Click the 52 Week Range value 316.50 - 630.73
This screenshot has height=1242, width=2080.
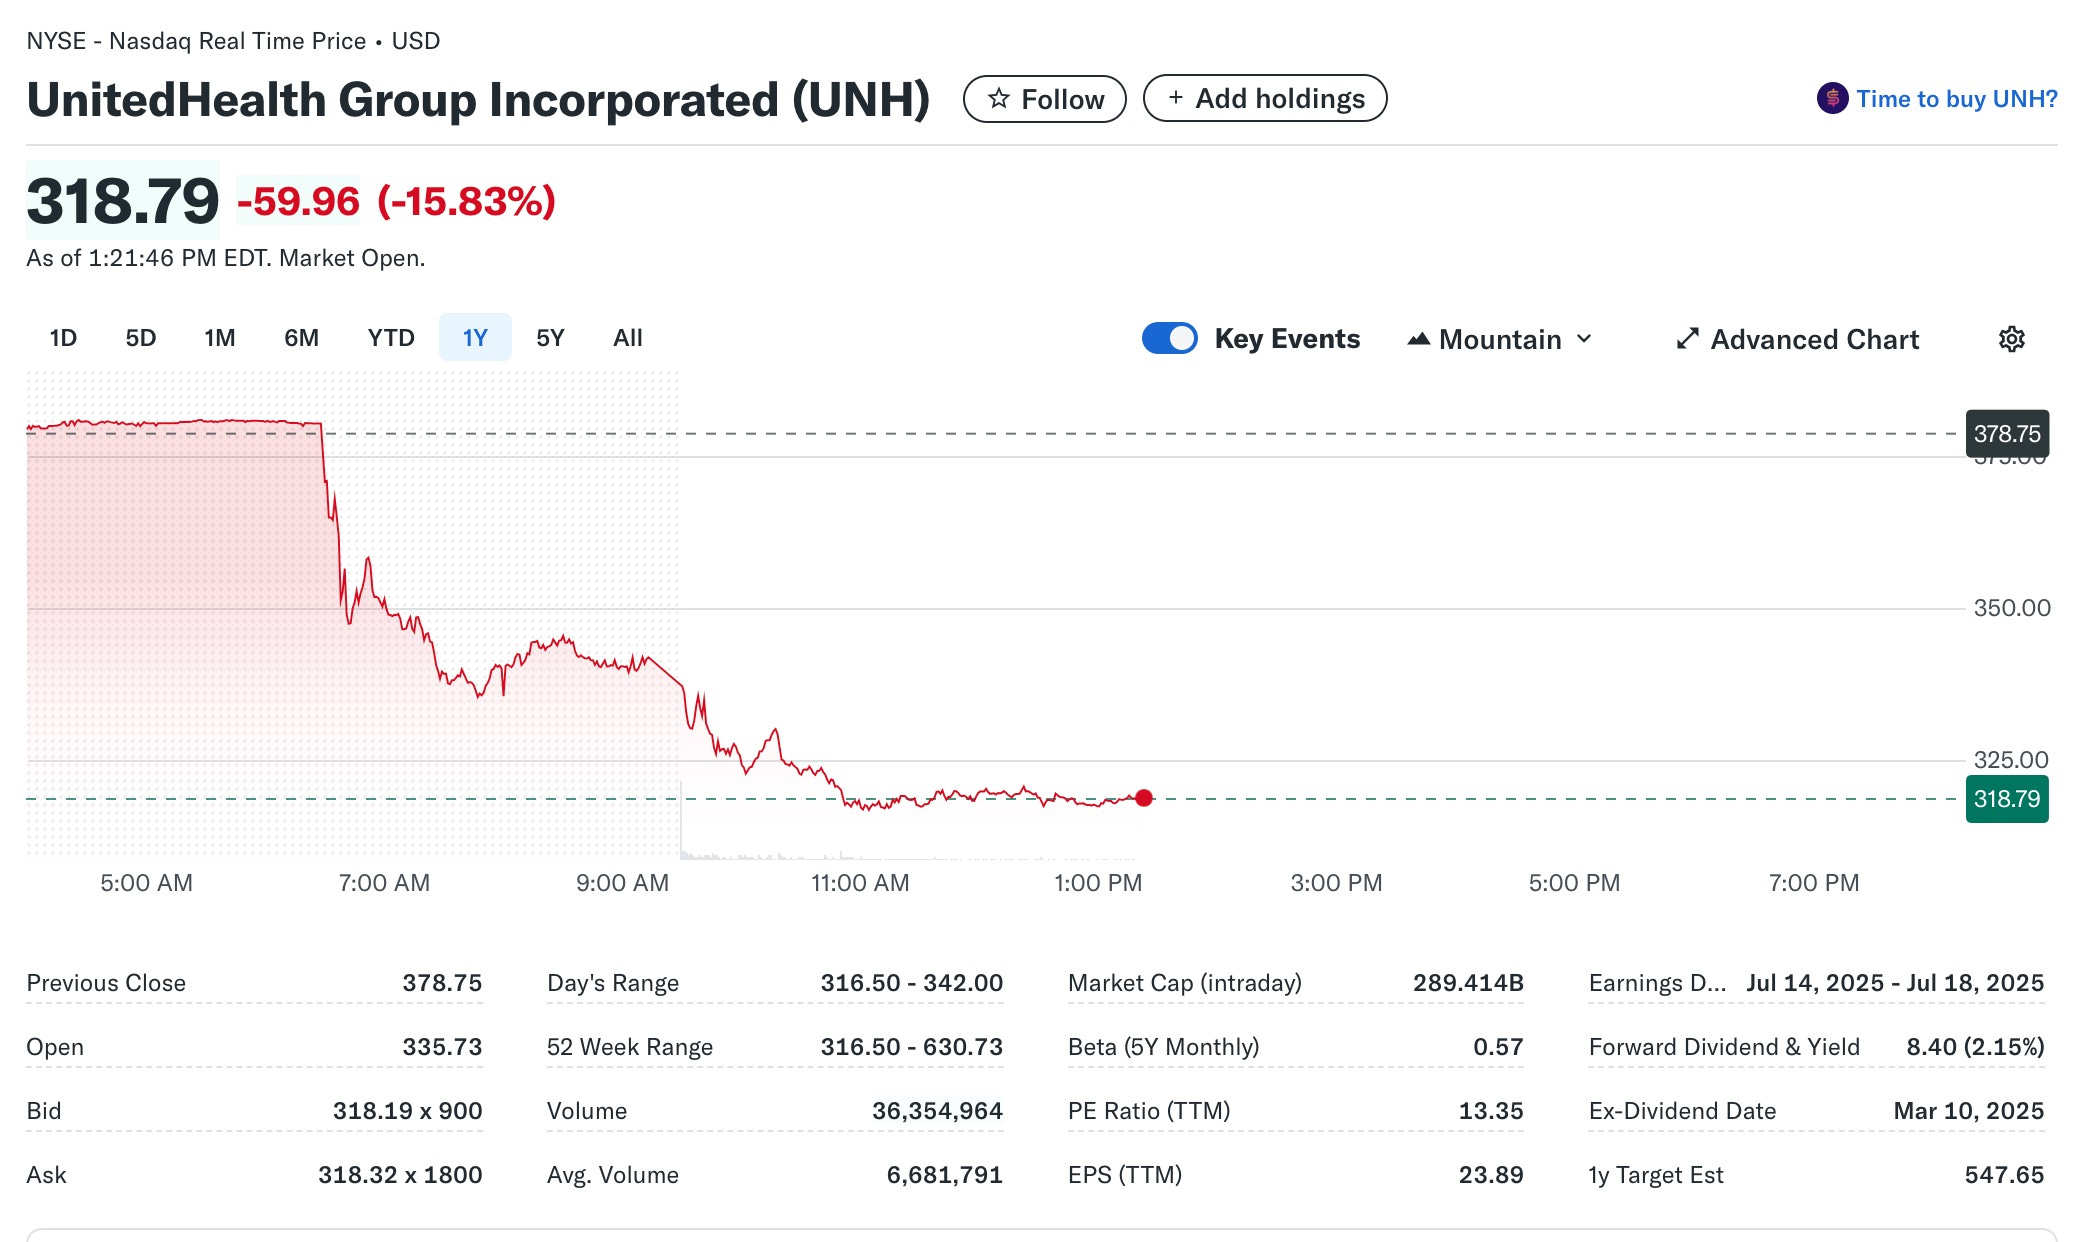[x=912, y=1047]
